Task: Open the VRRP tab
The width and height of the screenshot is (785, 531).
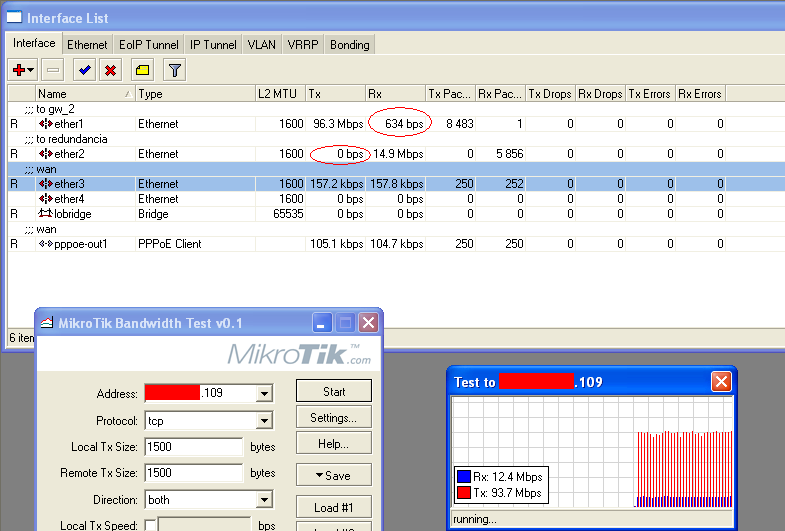Action: tap(303, 45)
